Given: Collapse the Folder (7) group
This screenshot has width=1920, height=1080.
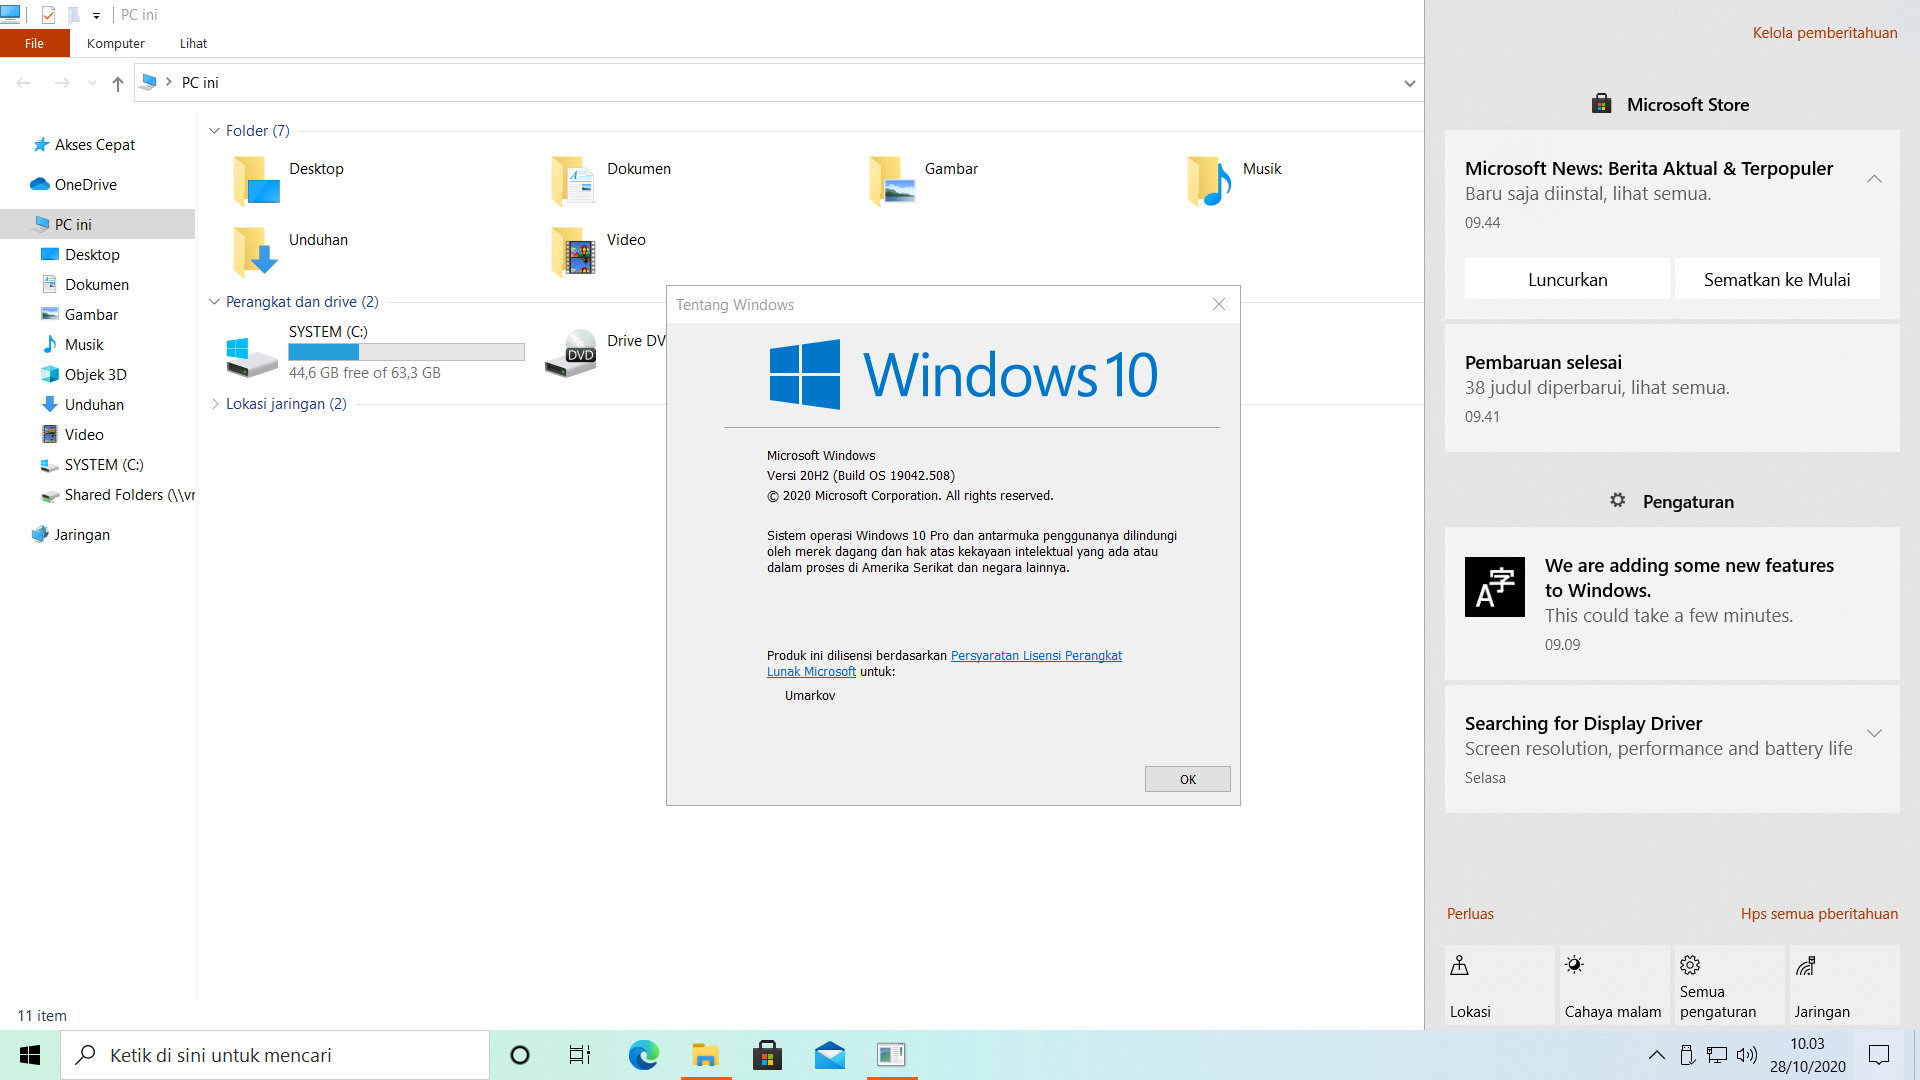Looking at the screenshot, I should coord(214,131).
